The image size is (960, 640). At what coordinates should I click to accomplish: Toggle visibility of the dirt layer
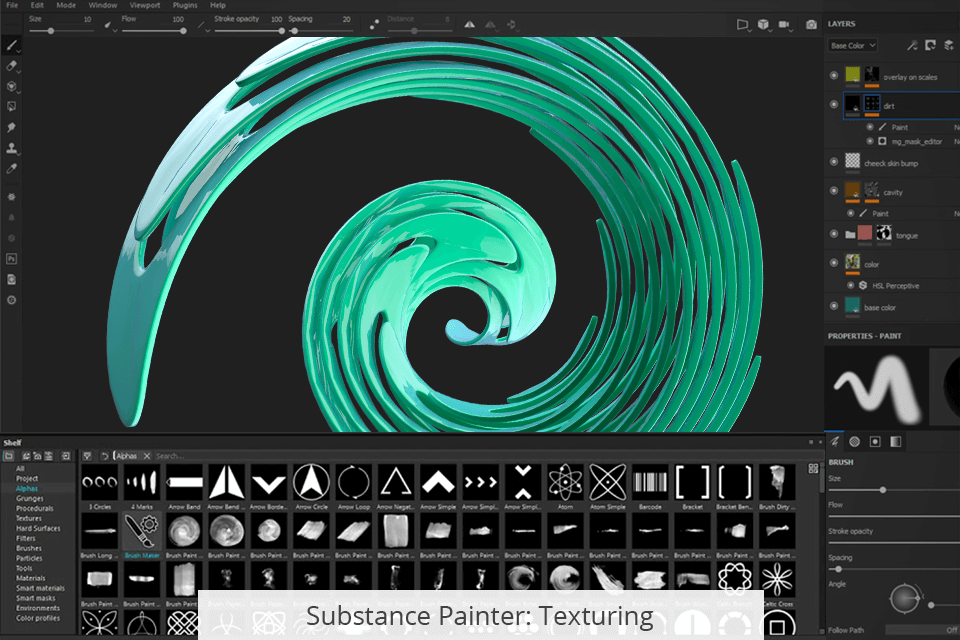pyautogui.click(x=833, y=104)
